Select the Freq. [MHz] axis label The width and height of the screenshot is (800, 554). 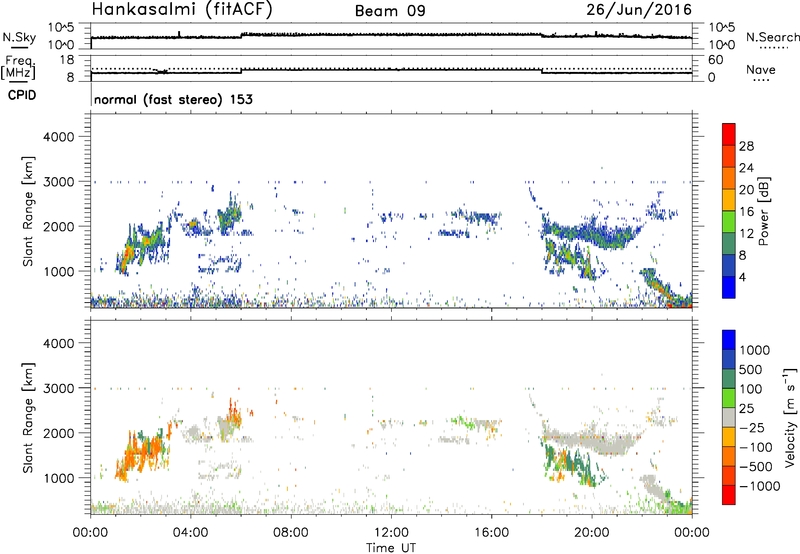coord(18,67)
